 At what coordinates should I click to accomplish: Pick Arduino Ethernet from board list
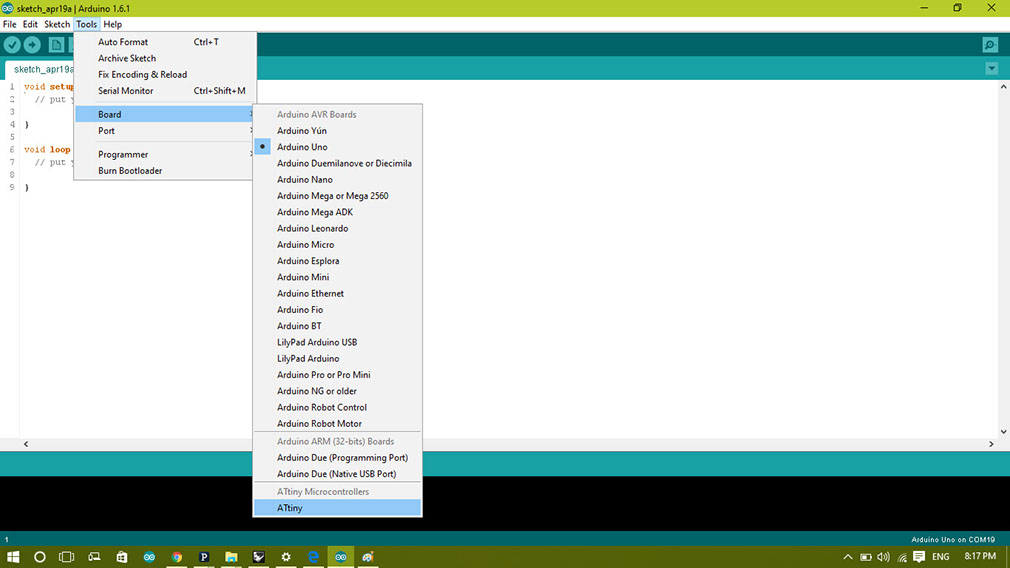(338, 293)
